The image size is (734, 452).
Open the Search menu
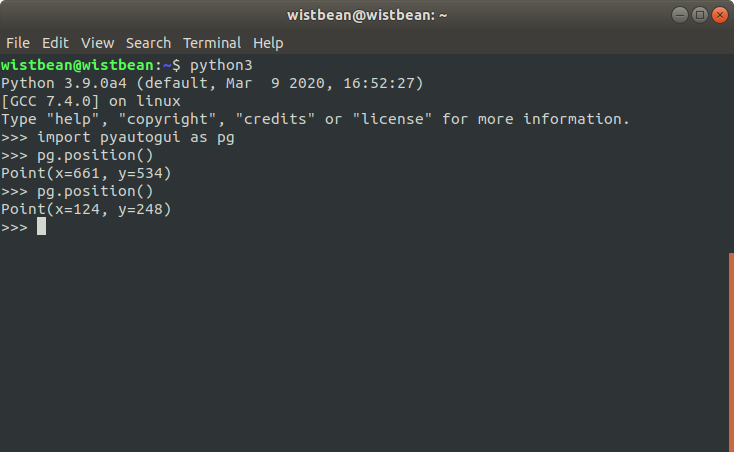point(148,43)
